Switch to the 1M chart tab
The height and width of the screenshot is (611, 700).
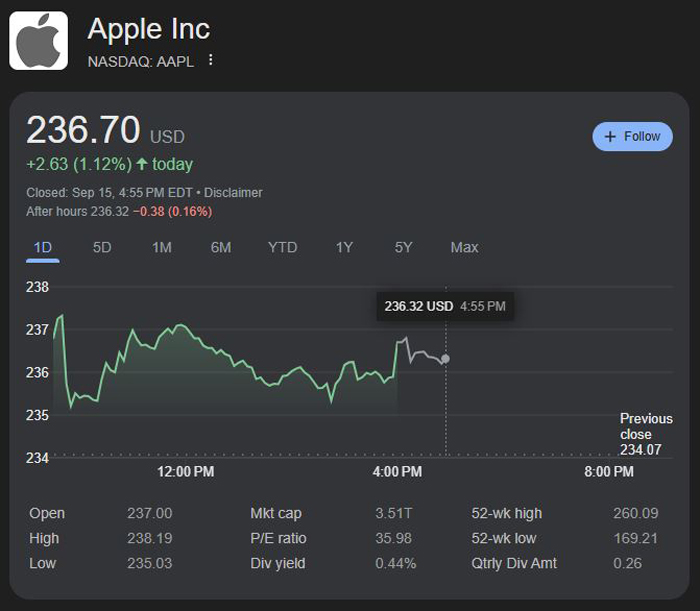[x=162, y=247]
